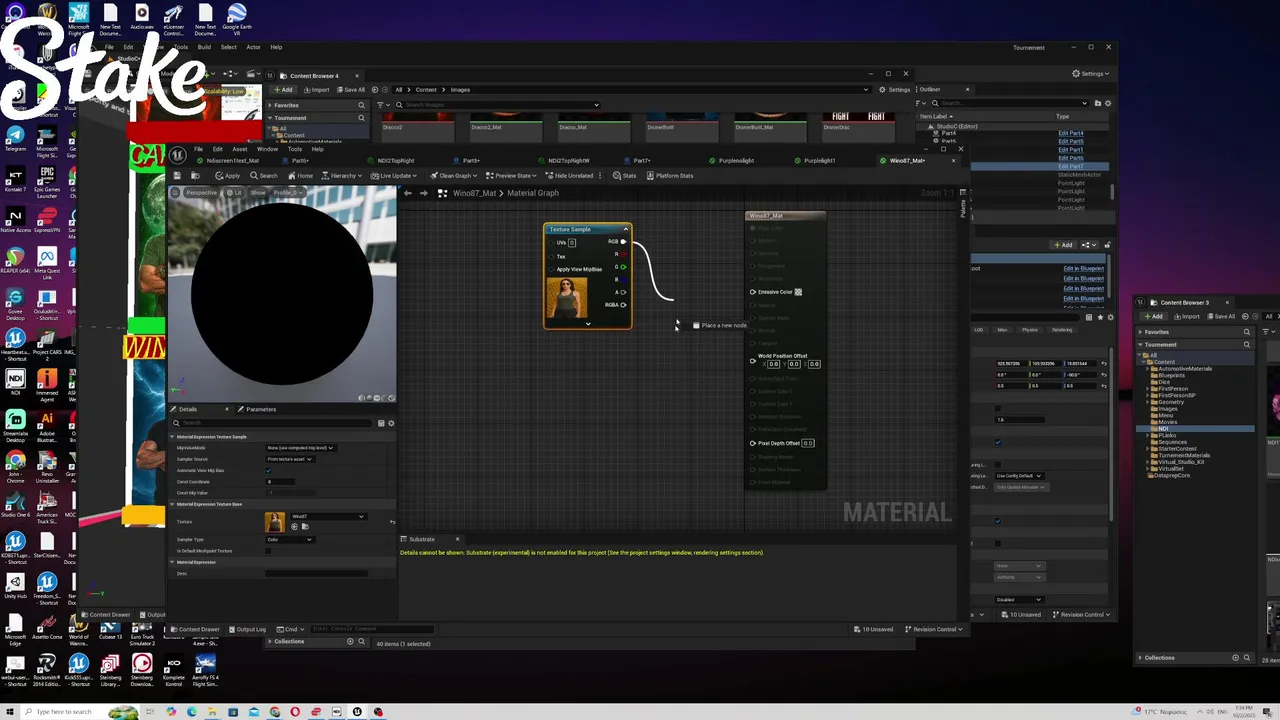Open the preview viewport options menu icon
1280x720 pixels.
175,192
